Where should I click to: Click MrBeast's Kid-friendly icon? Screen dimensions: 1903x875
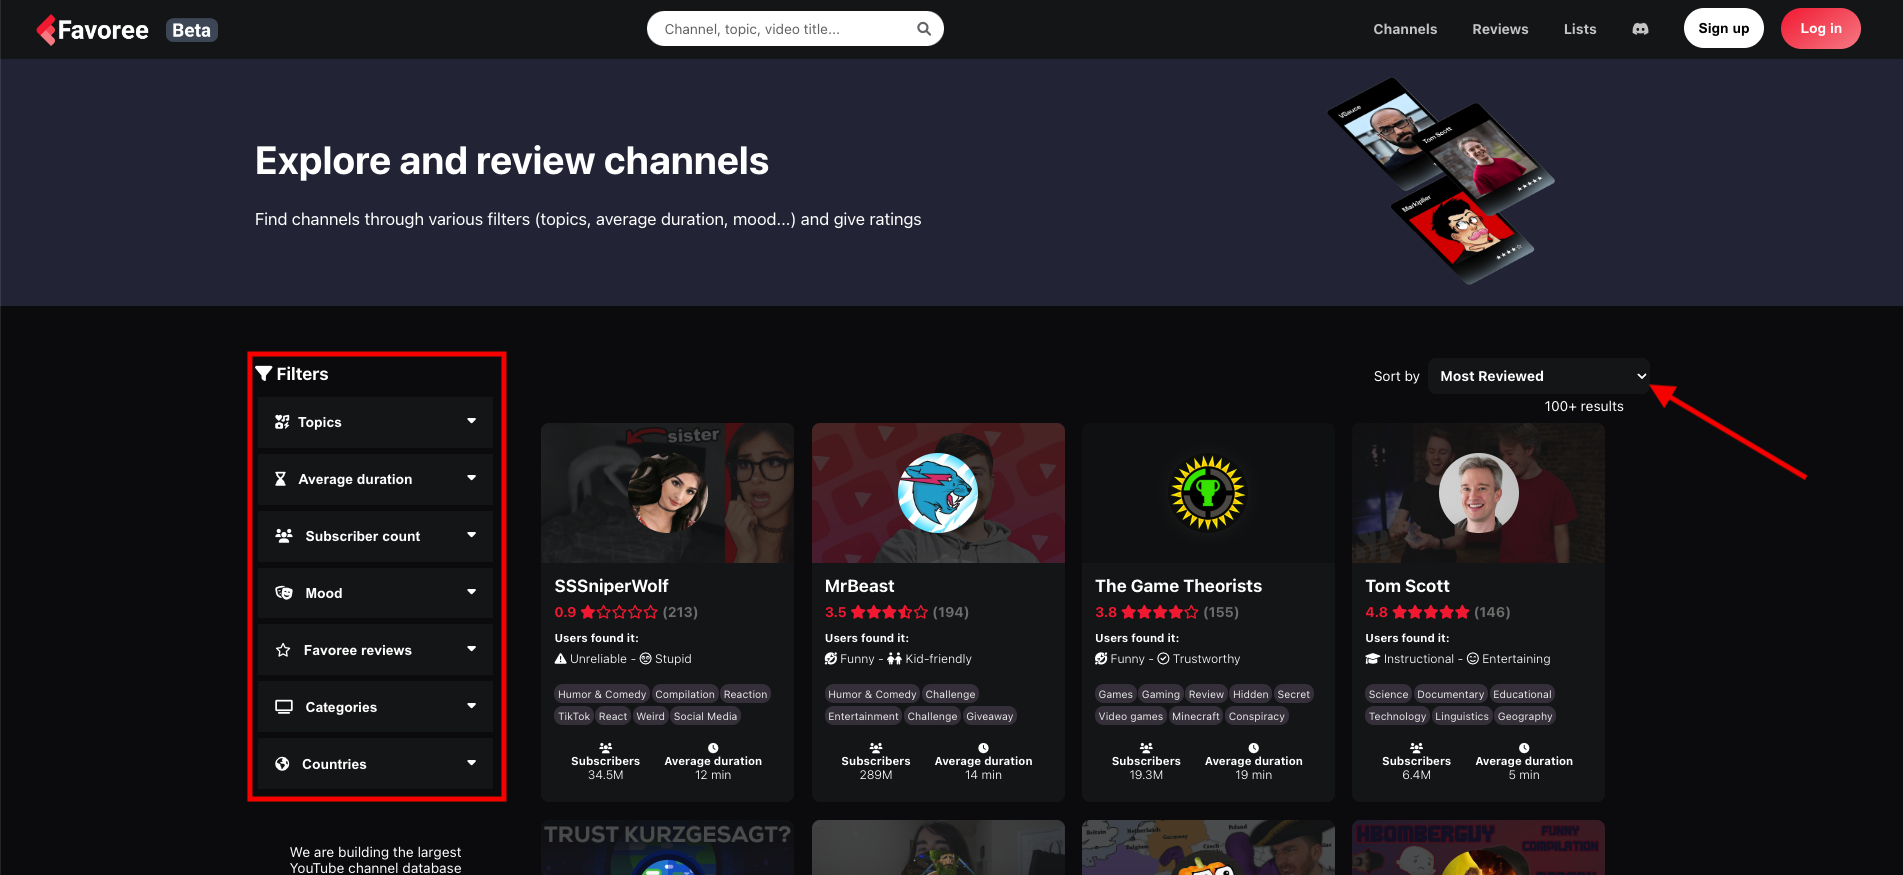894,659
